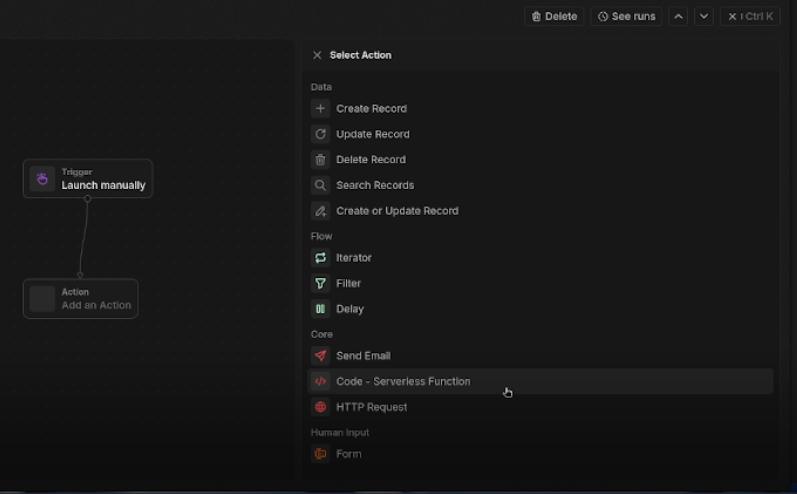This screenshot has height=494, width=797.
Task: Click the paper plane icon beside Send Email
Action: coord(320,356)
